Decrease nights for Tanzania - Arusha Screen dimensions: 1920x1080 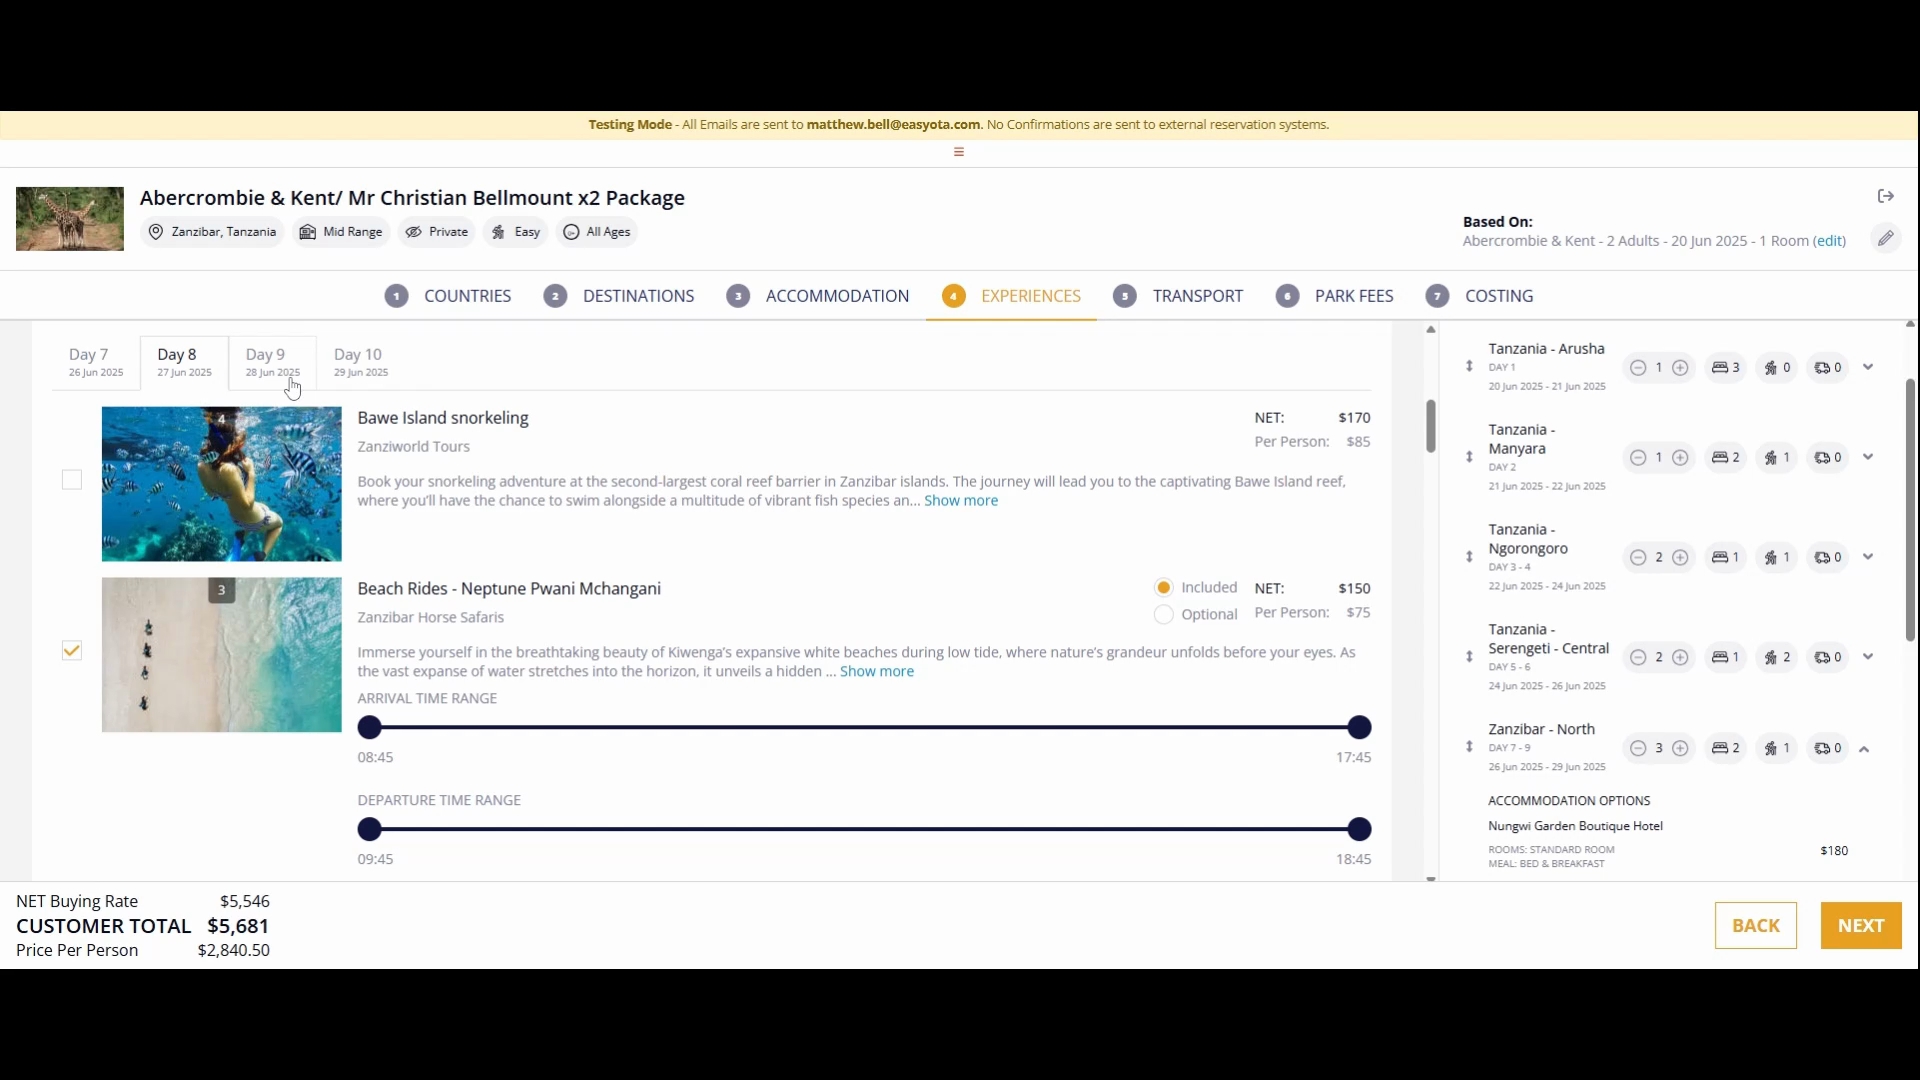1637,368
